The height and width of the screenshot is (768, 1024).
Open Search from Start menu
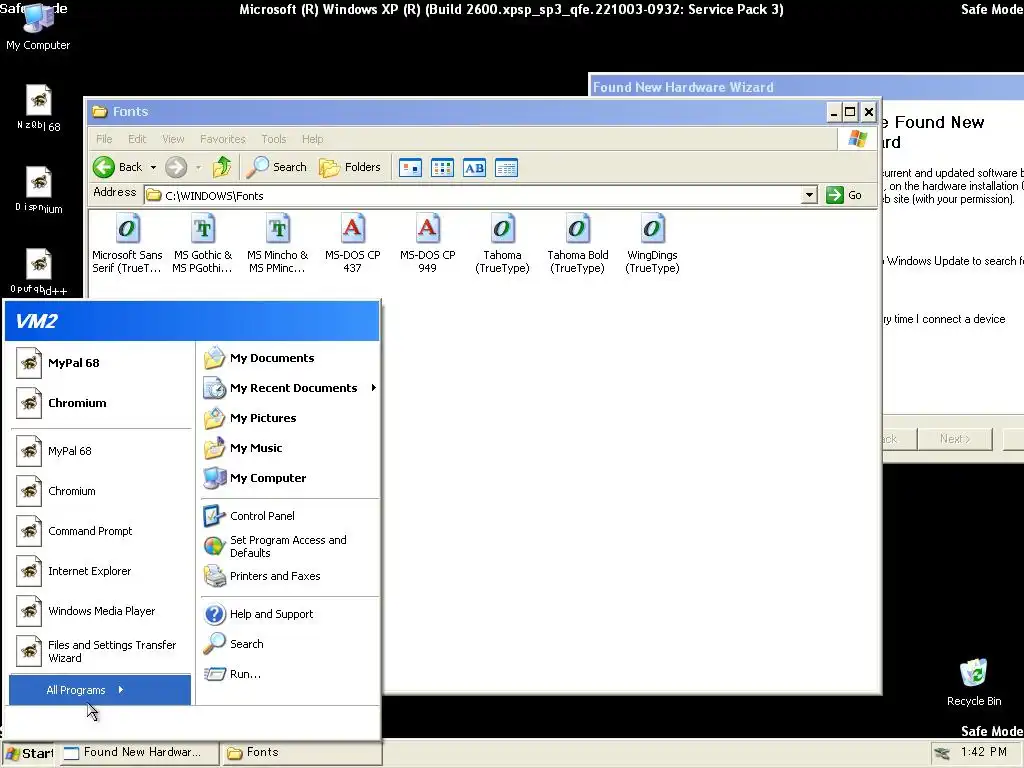click(x=289, y=644)
